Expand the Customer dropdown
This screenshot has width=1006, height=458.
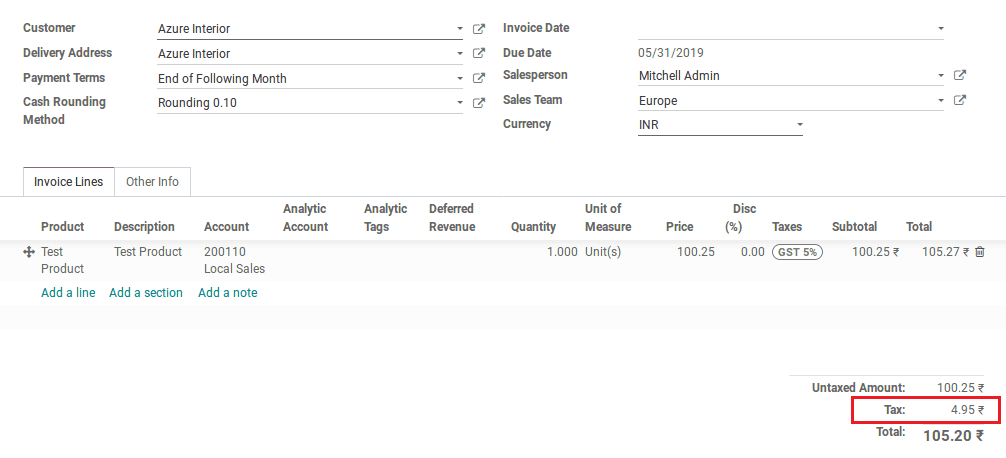tap(459, 29)
